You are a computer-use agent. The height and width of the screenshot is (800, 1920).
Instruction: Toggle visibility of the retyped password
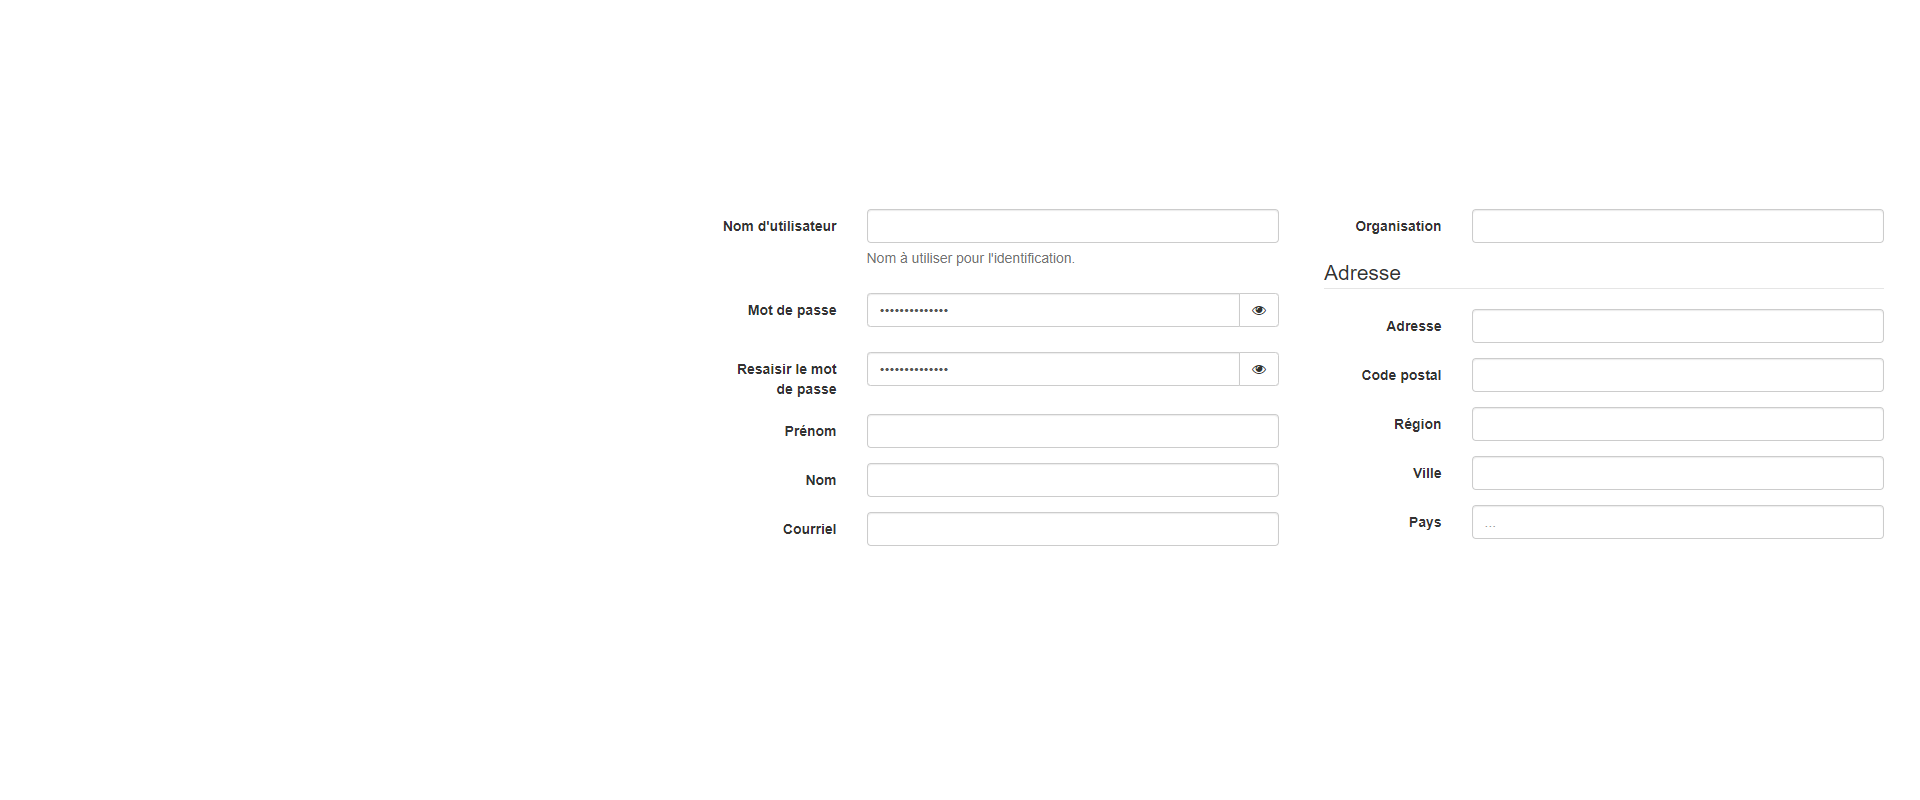point(1258,369)
